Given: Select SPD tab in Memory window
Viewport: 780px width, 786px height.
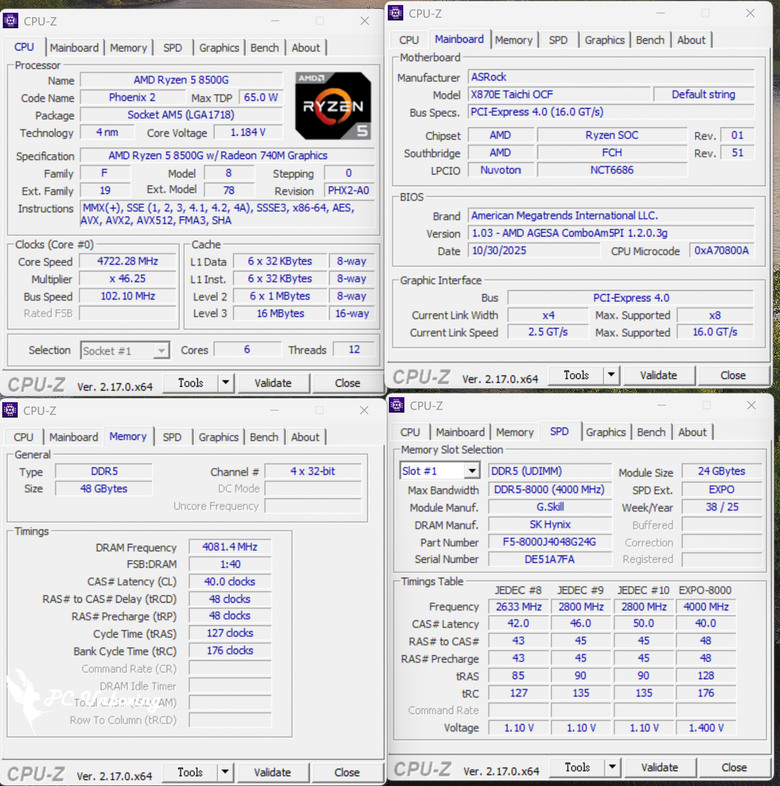Looking at the screenshot, I should (x=172, y=437).
